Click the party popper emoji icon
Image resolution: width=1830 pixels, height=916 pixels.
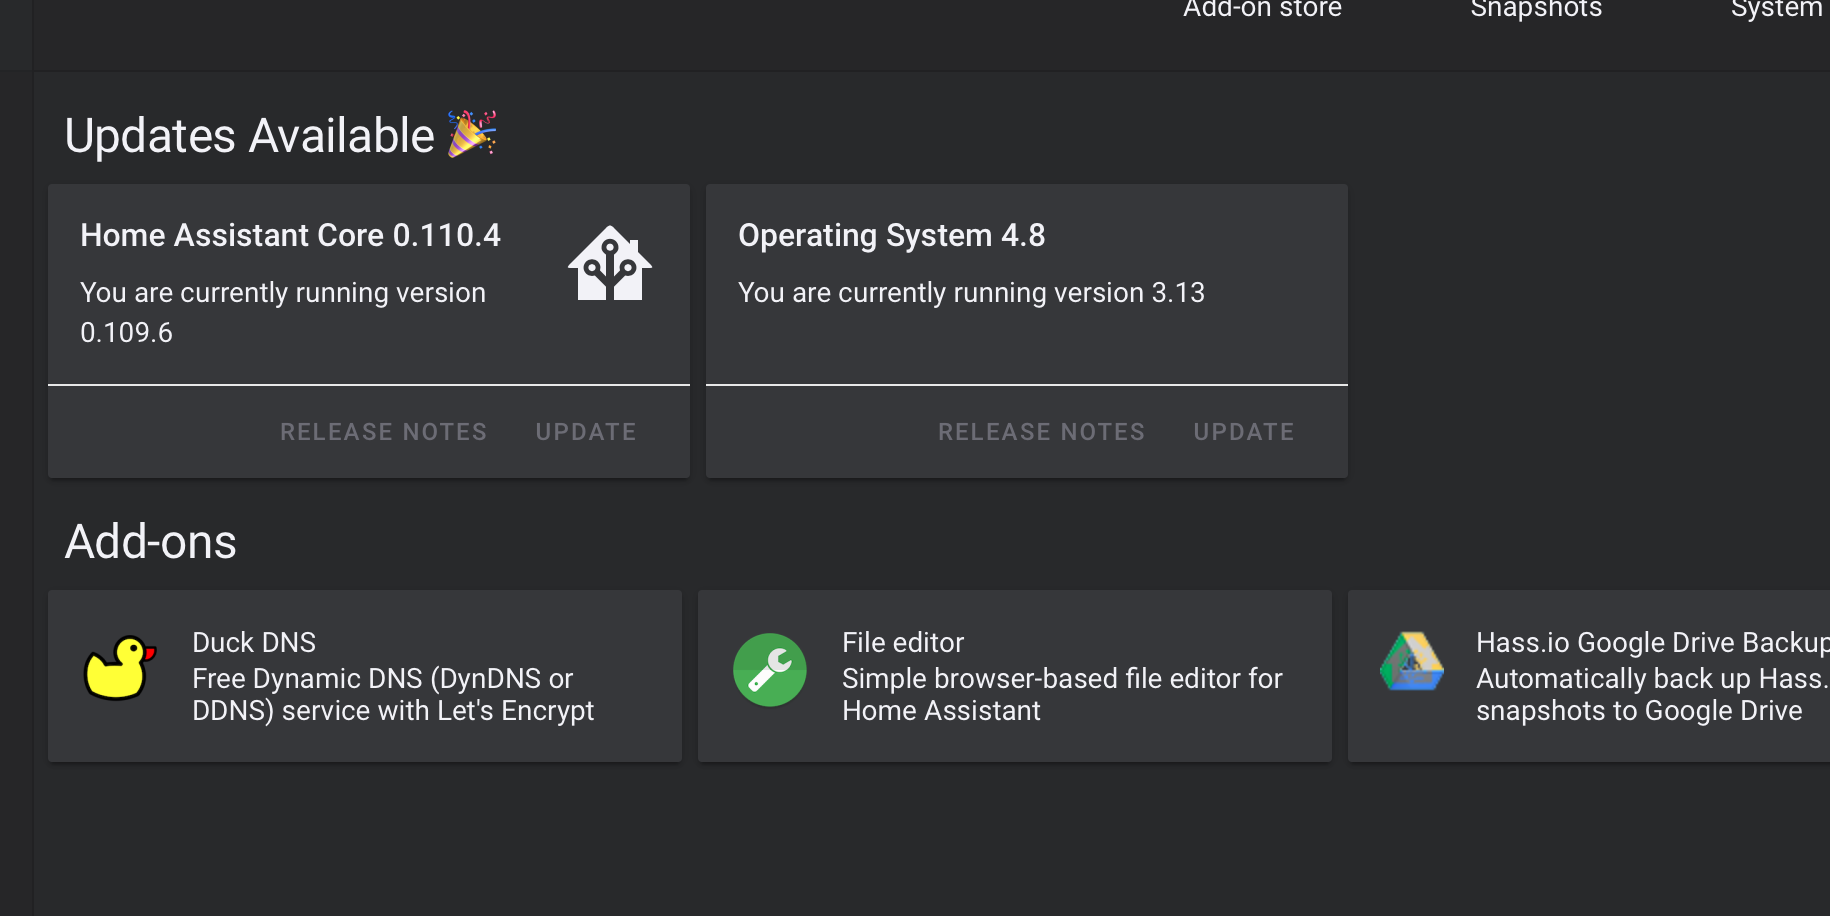tap(471, 134)
